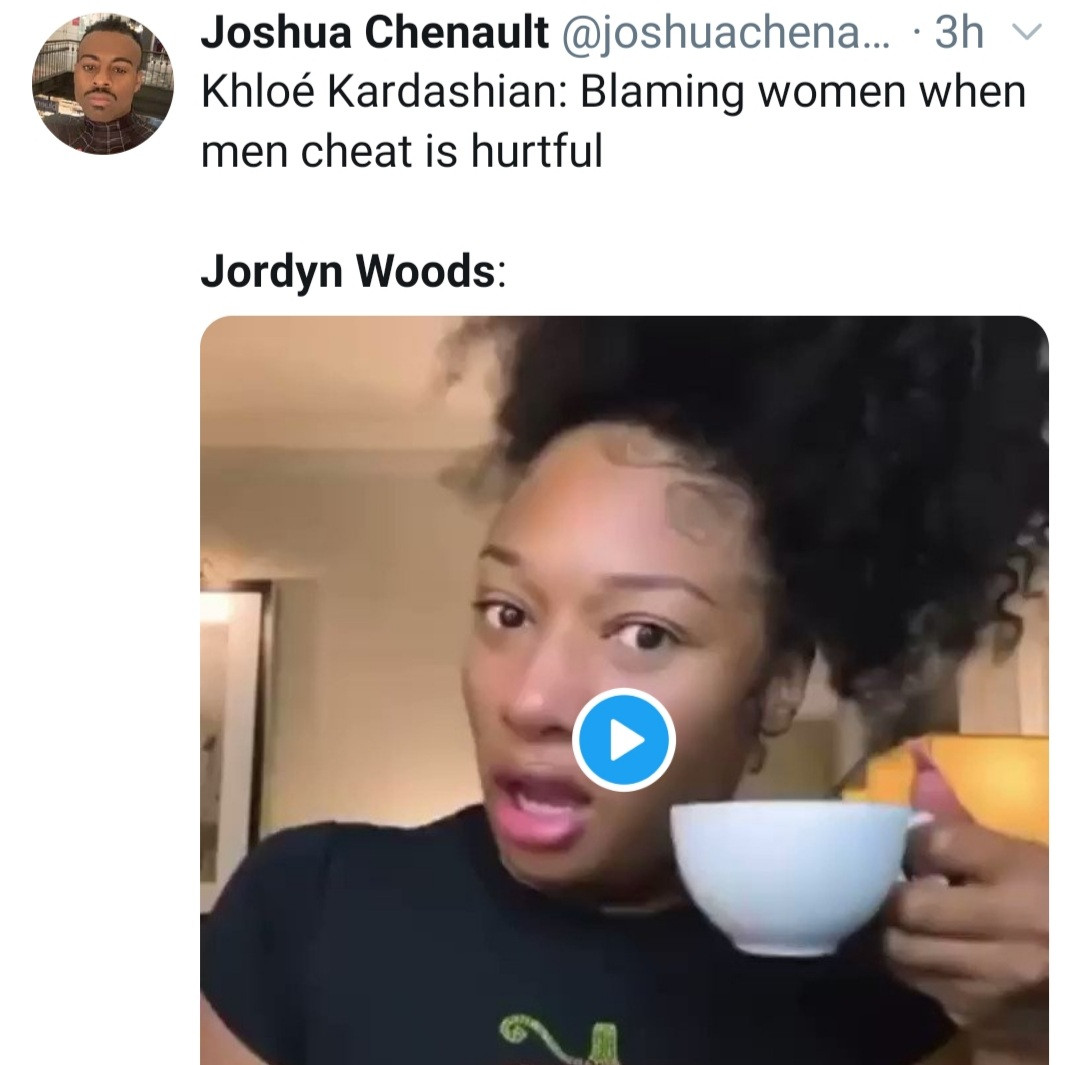Select the Khloé Kardashian tweet text line

point(613,92)
